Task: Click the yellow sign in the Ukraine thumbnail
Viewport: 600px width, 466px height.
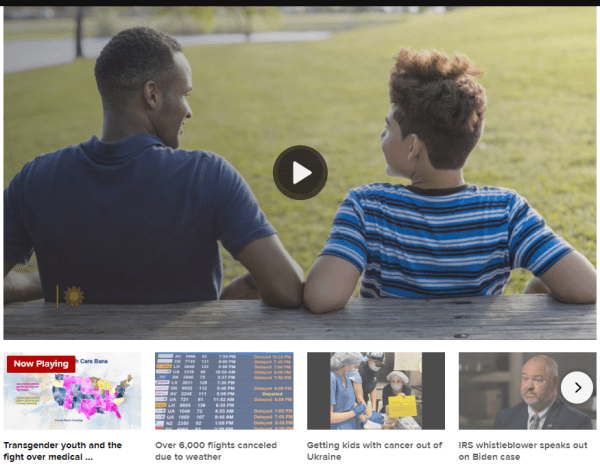Action: point(401,406)
